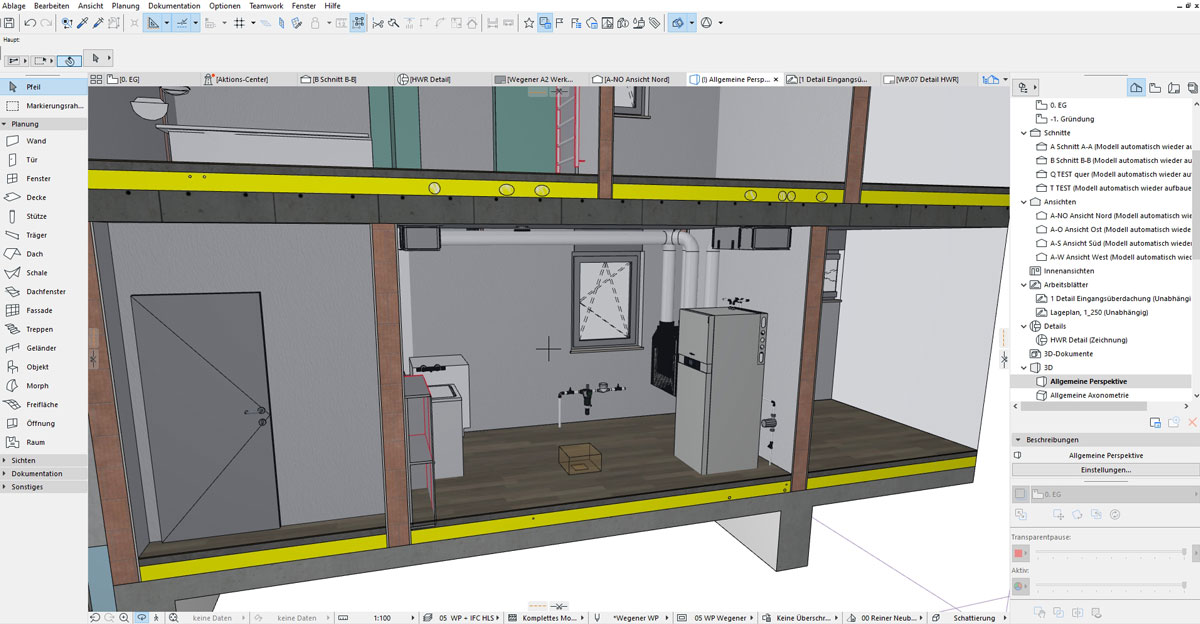Viewport: 1200px width, 624px height.
Task: Select the Dachfenster (skylight) tool
Action: click(44, 291)
